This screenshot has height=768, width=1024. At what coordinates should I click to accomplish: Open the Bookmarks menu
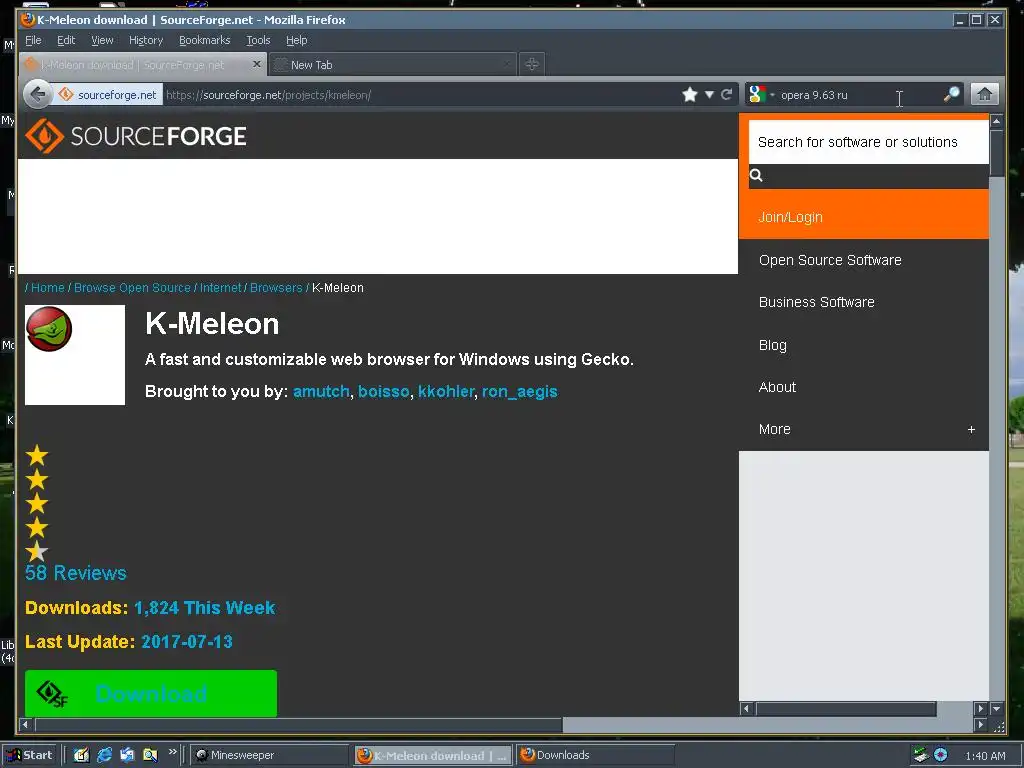pos(204,40)
